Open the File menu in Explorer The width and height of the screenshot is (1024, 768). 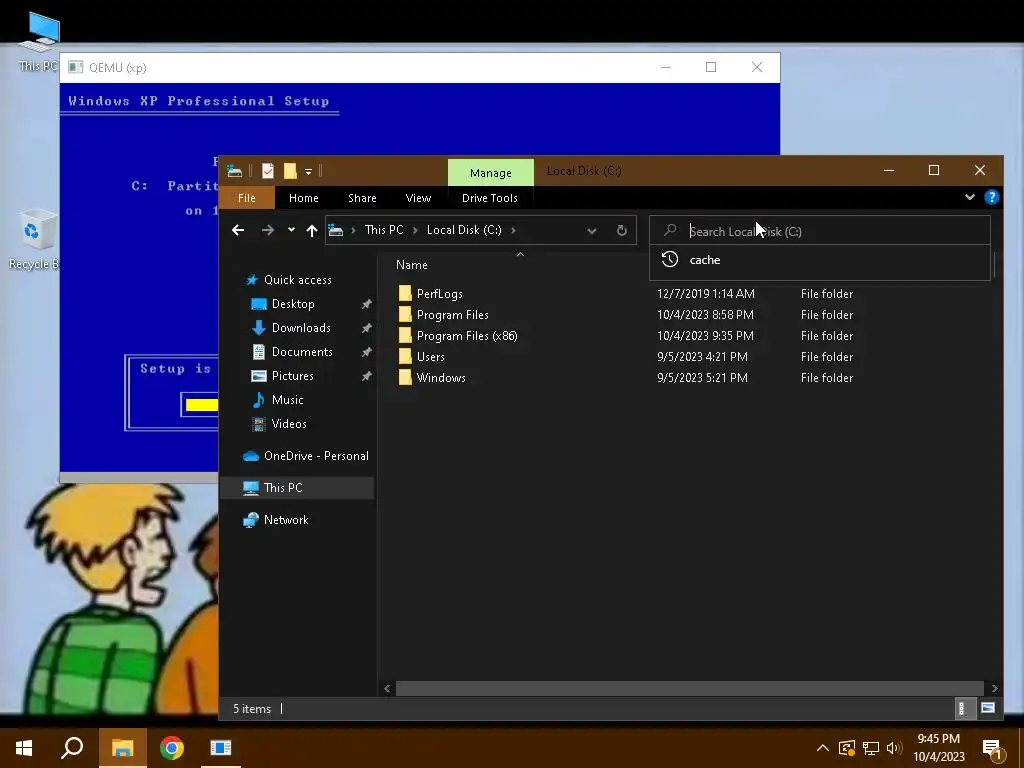click(x=247, y=198)
